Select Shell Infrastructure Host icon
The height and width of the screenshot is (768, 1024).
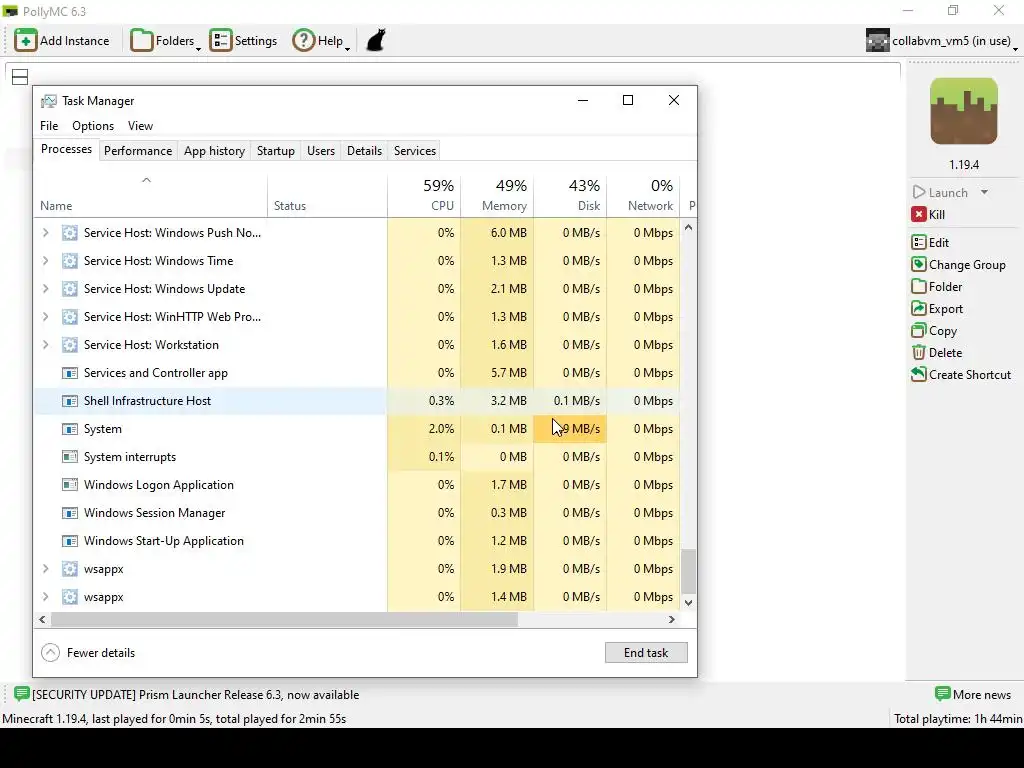[70, 401]
